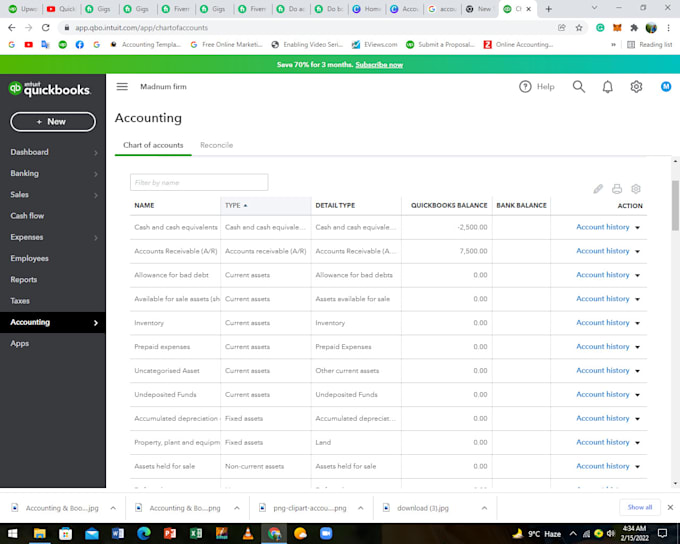Click the pencil batch edit icon

pyautogui.click(x=598, y=189)
